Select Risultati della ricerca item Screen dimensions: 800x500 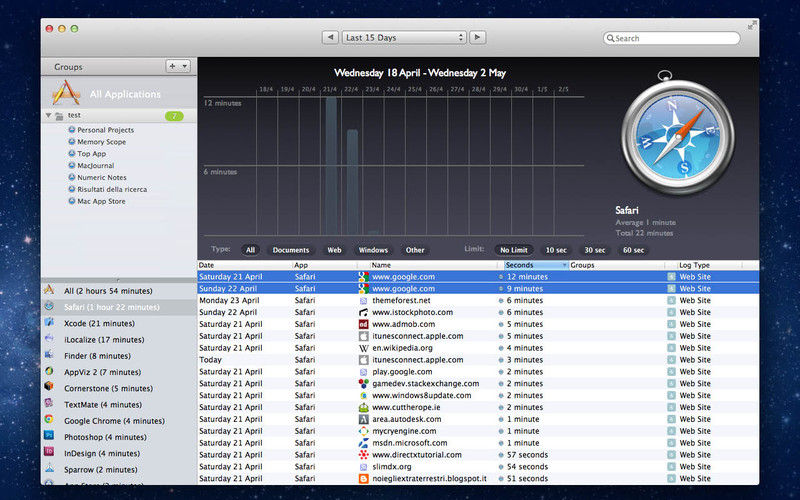(112, 189)
